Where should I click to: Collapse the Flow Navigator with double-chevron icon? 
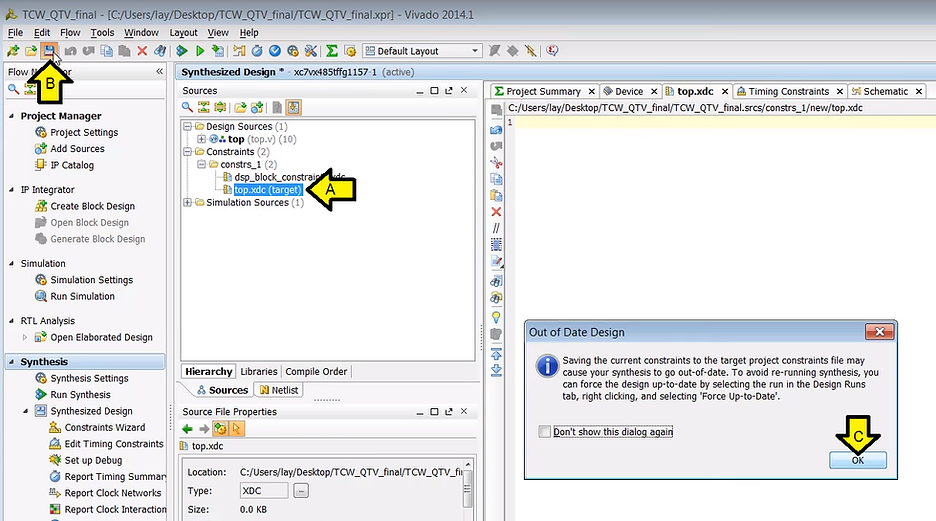tap(160, 72)
